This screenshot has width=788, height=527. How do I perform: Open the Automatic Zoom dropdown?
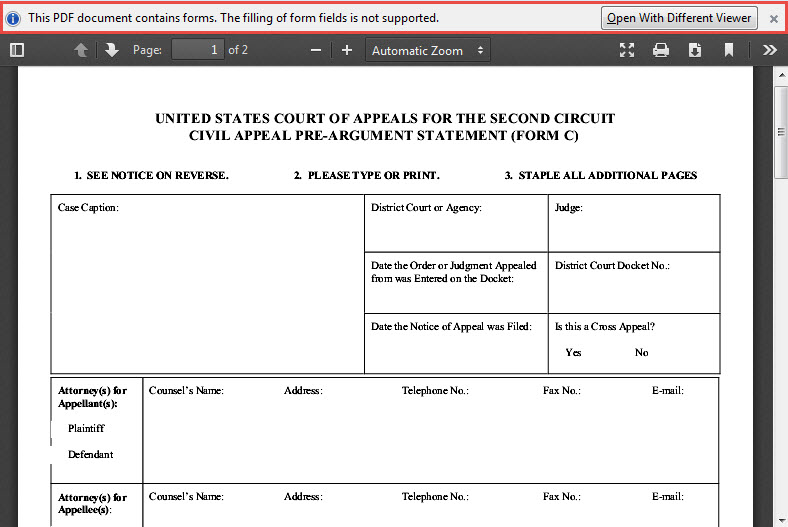point(427,50)
